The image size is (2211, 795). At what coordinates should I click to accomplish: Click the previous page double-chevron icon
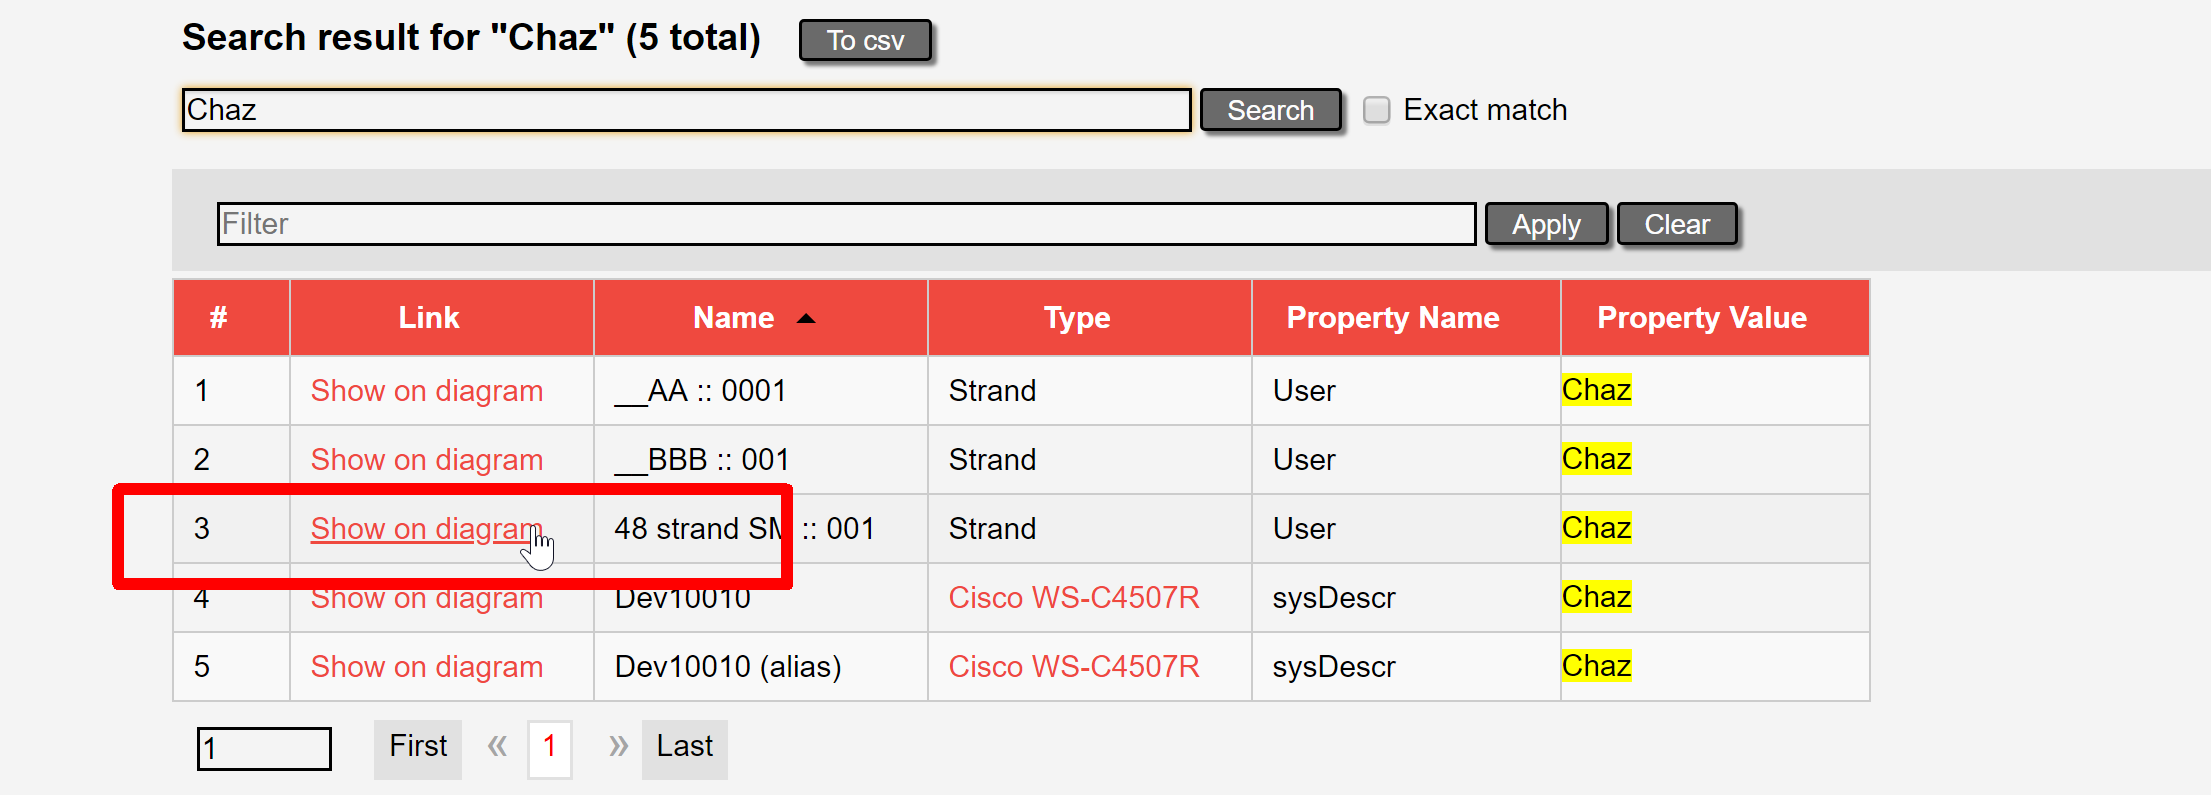pos(497,747)
